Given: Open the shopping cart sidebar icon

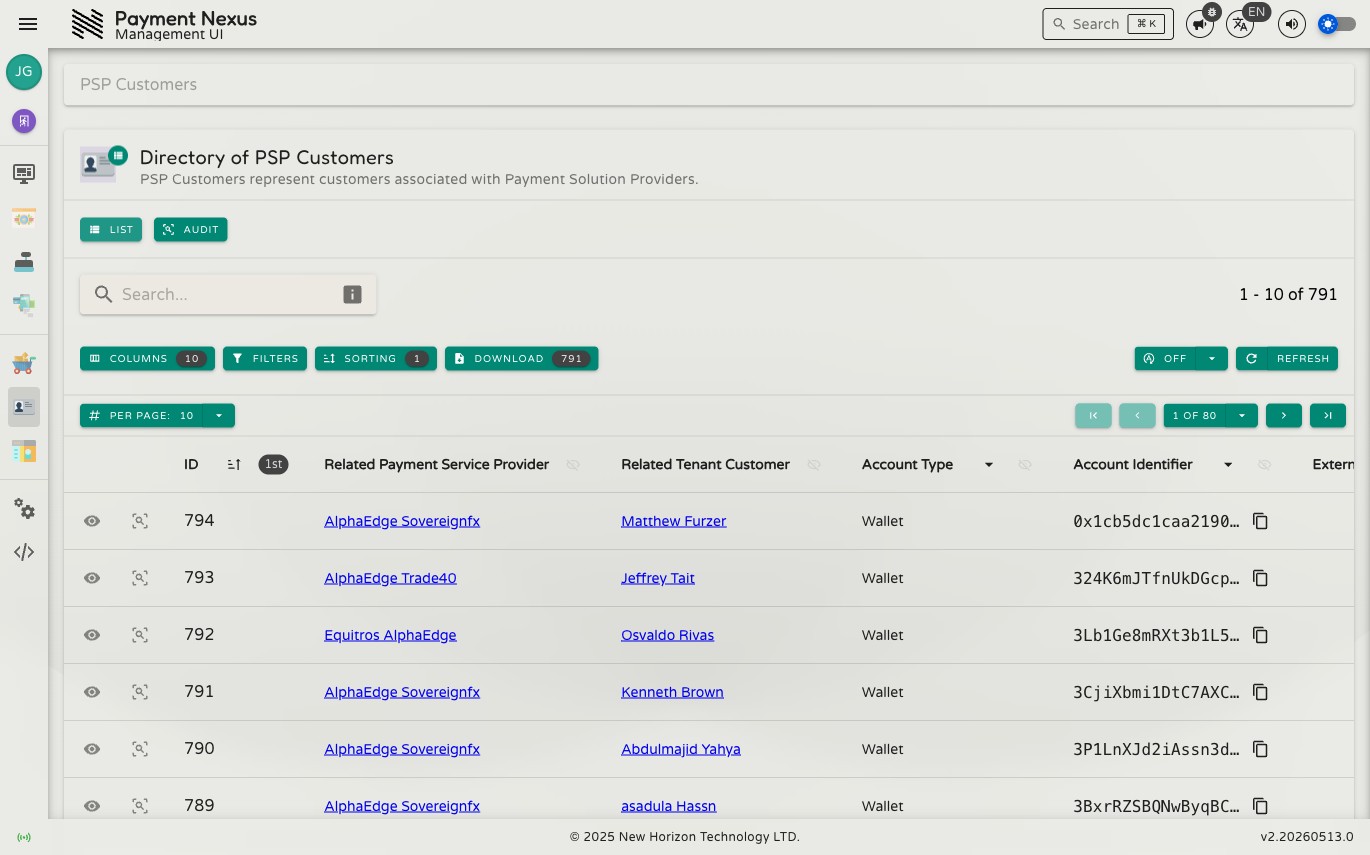Looking at the screenshot, I should 24,363.
